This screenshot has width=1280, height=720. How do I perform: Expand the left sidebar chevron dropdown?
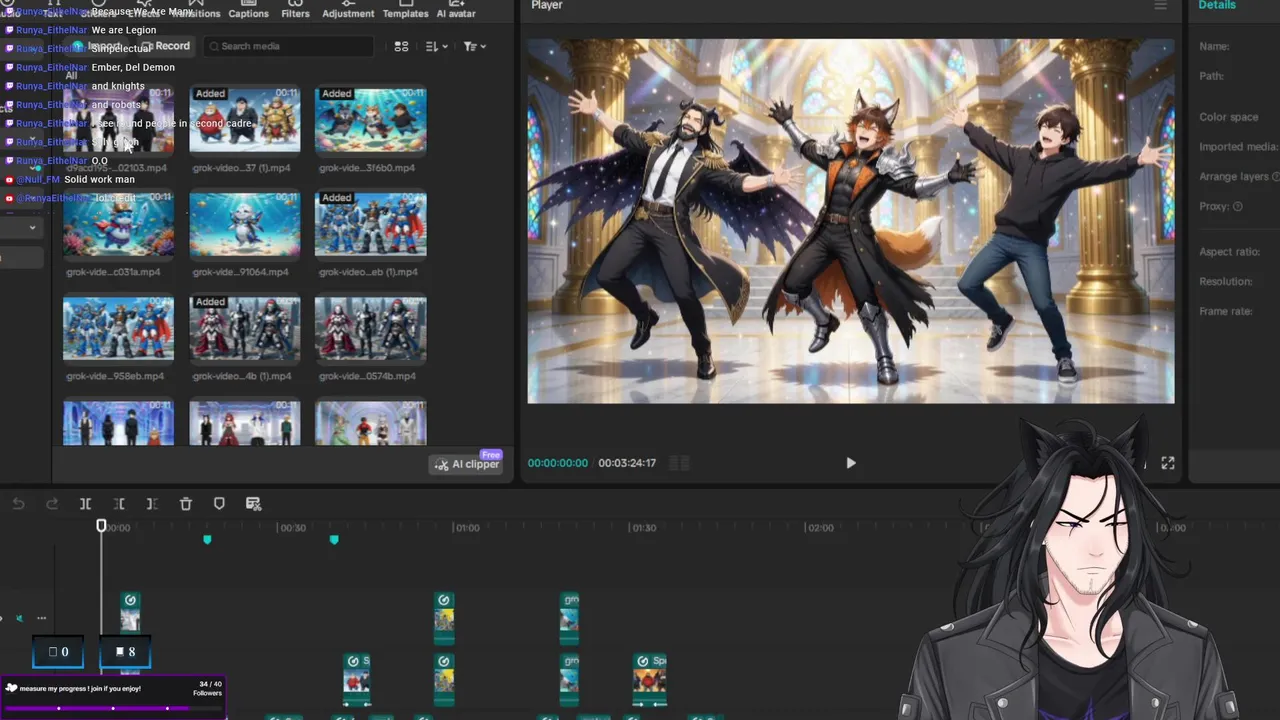[x=32, y=227]
